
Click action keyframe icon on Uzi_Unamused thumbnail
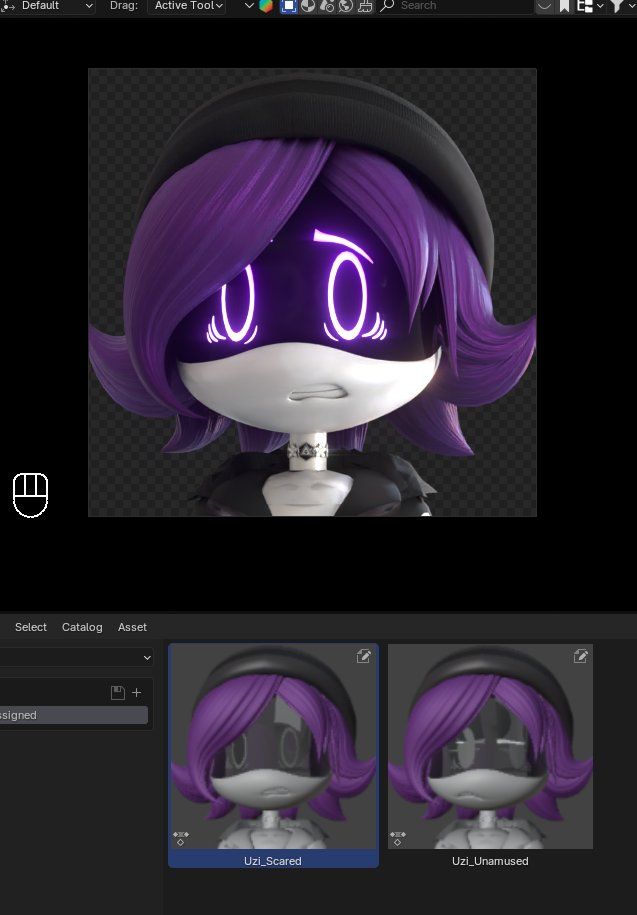point(398,838)
